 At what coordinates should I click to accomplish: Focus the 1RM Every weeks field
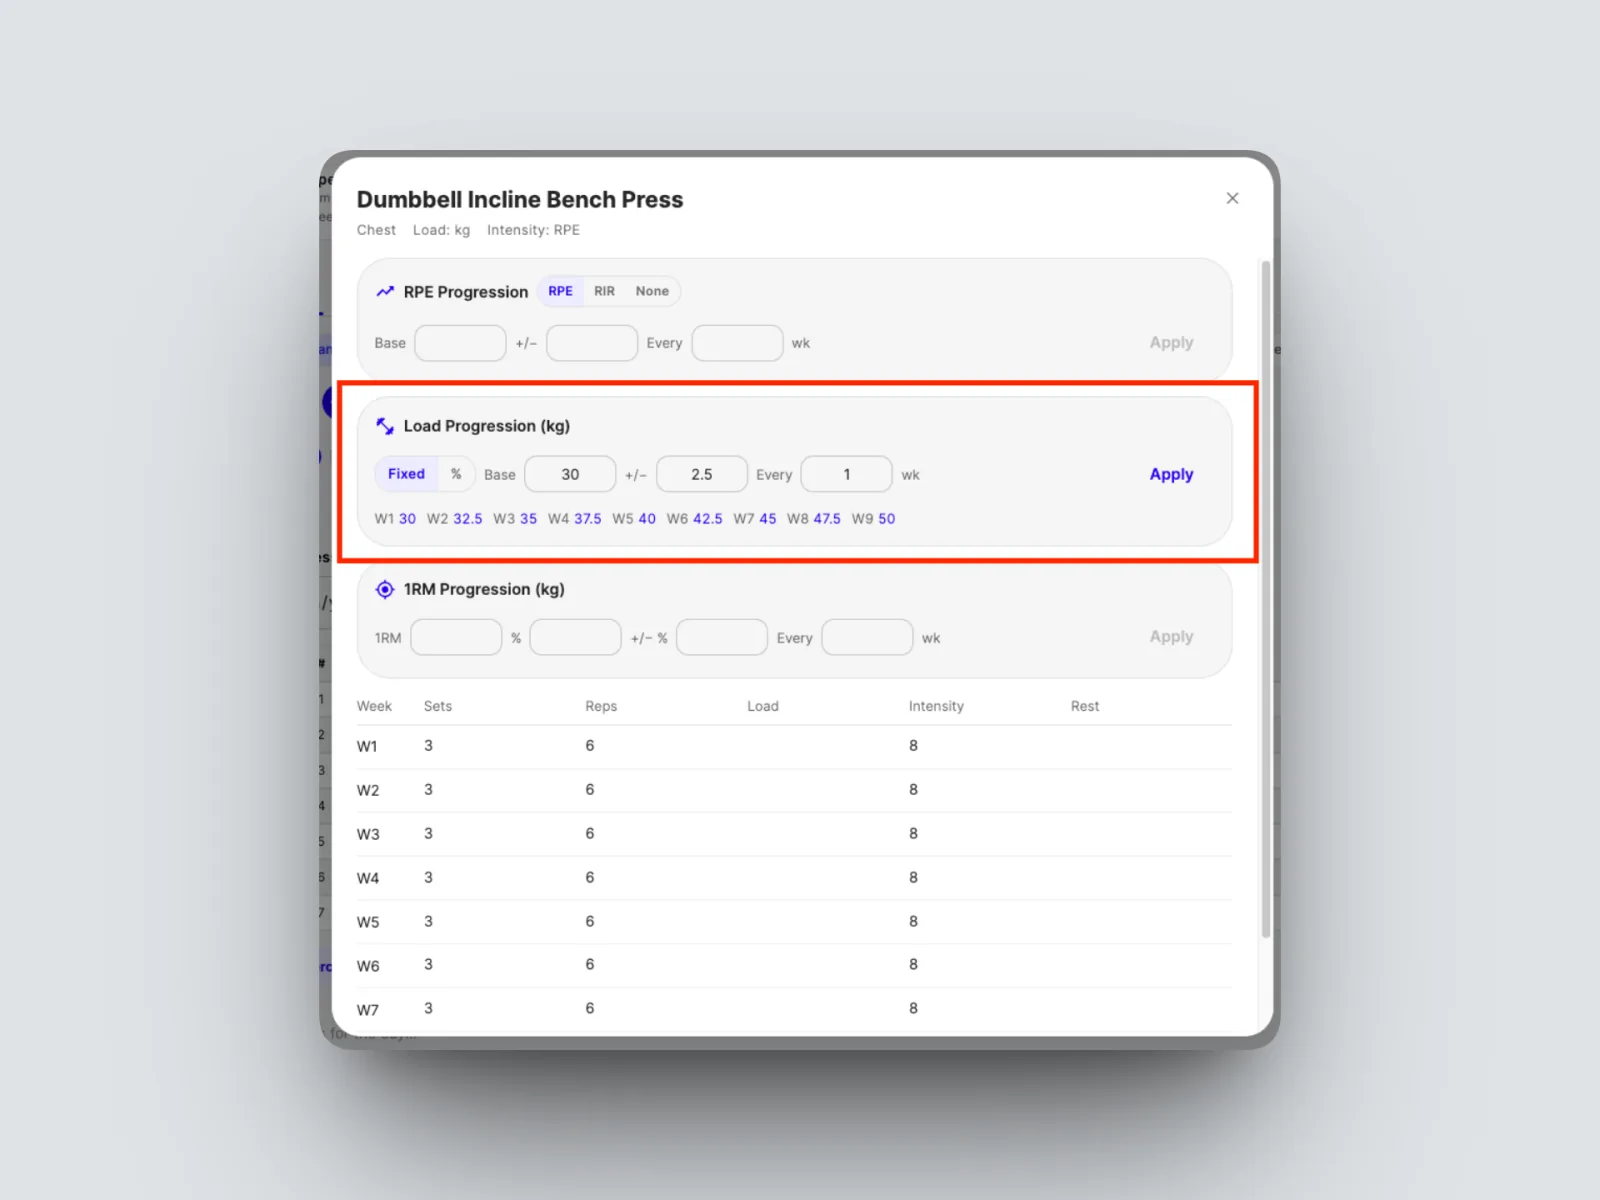point(867,637)
